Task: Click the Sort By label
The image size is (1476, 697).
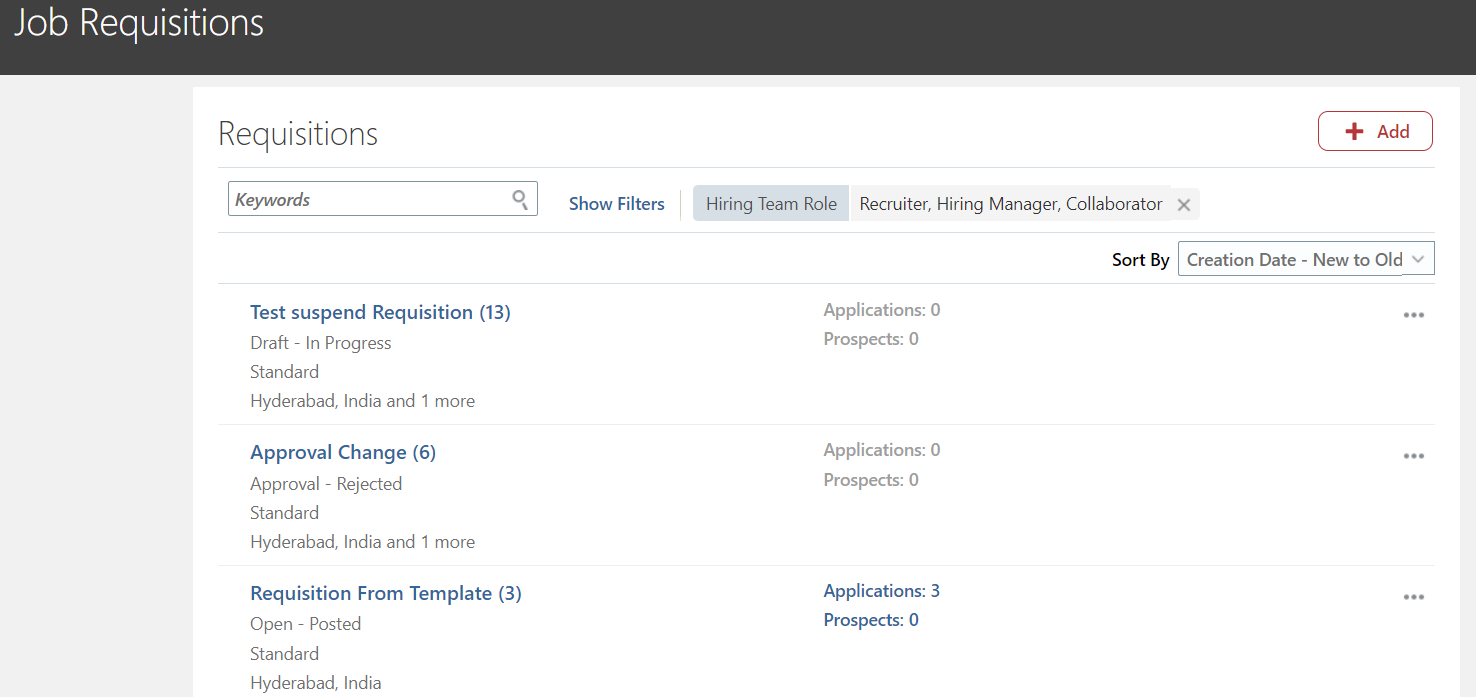Action: pos(1141,260)
